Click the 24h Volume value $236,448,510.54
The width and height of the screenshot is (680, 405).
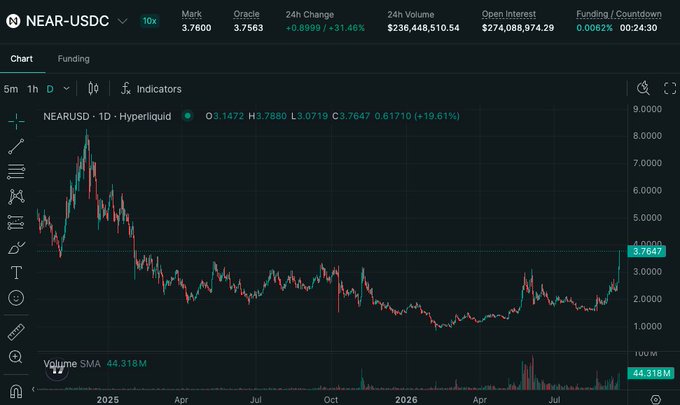423,28
